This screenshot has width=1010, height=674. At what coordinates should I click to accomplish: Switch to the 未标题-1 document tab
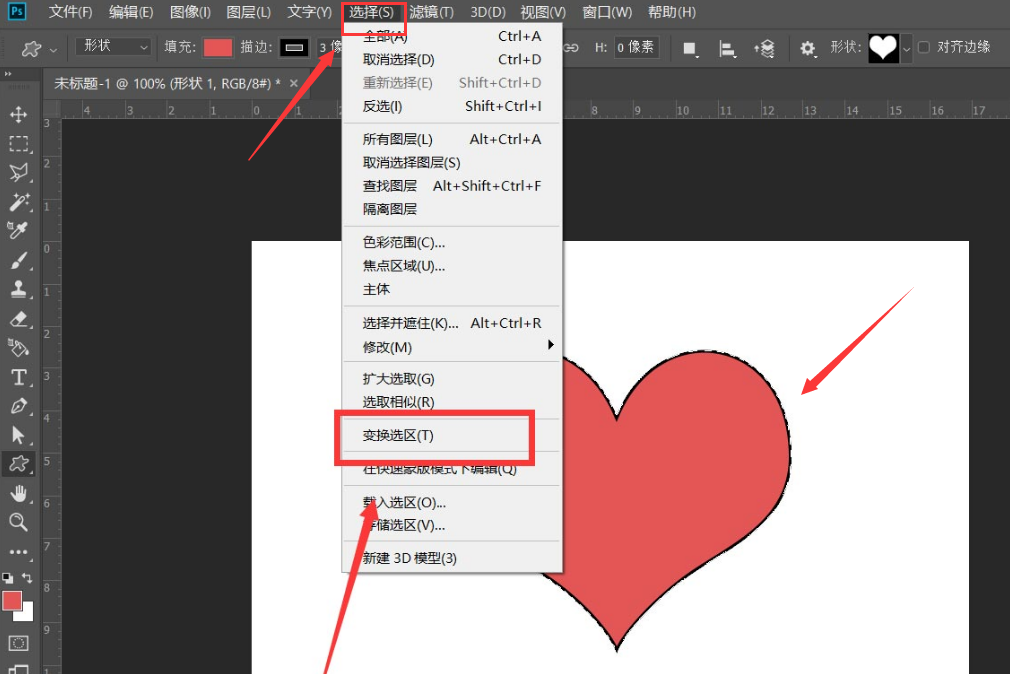(166, 84)
